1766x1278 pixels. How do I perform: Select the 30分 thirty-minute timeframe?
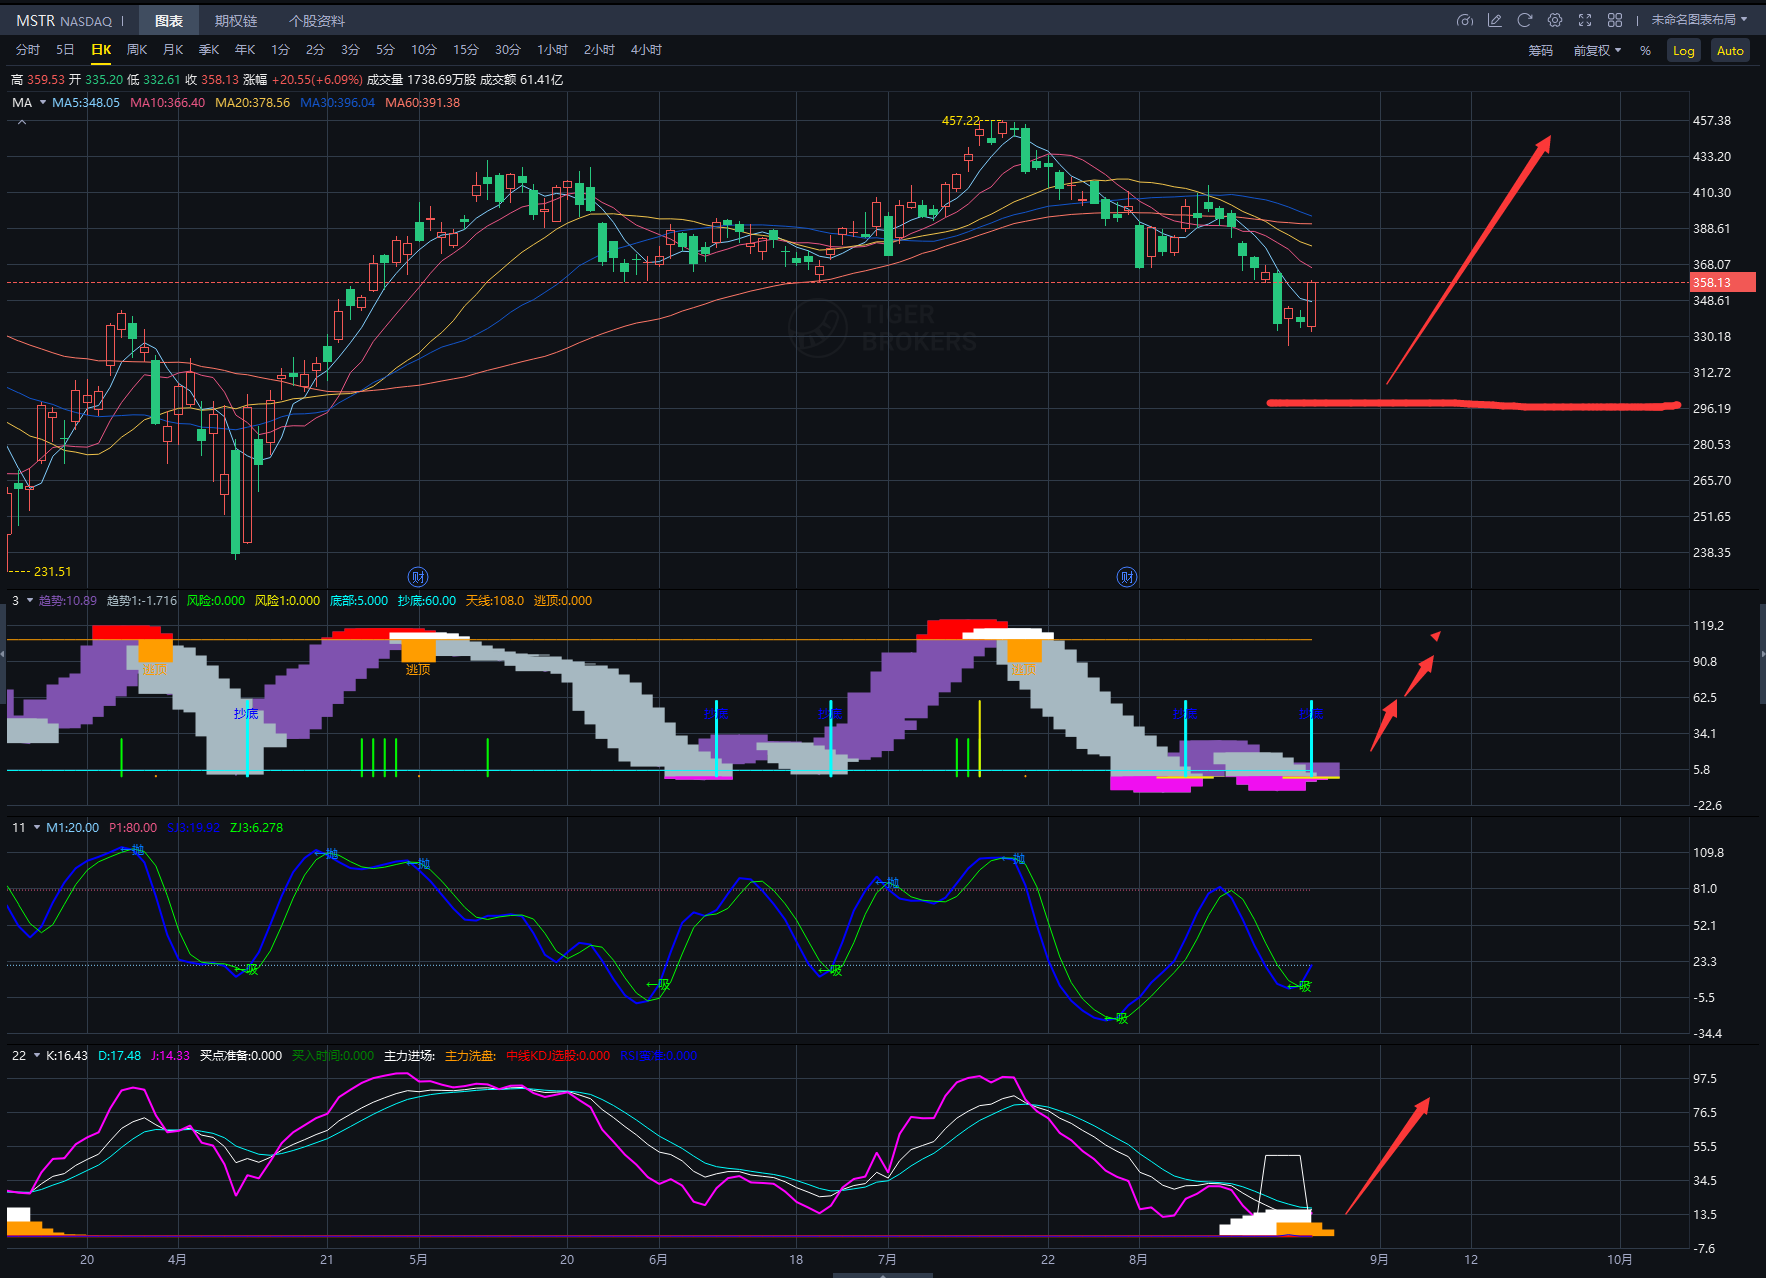508,50
